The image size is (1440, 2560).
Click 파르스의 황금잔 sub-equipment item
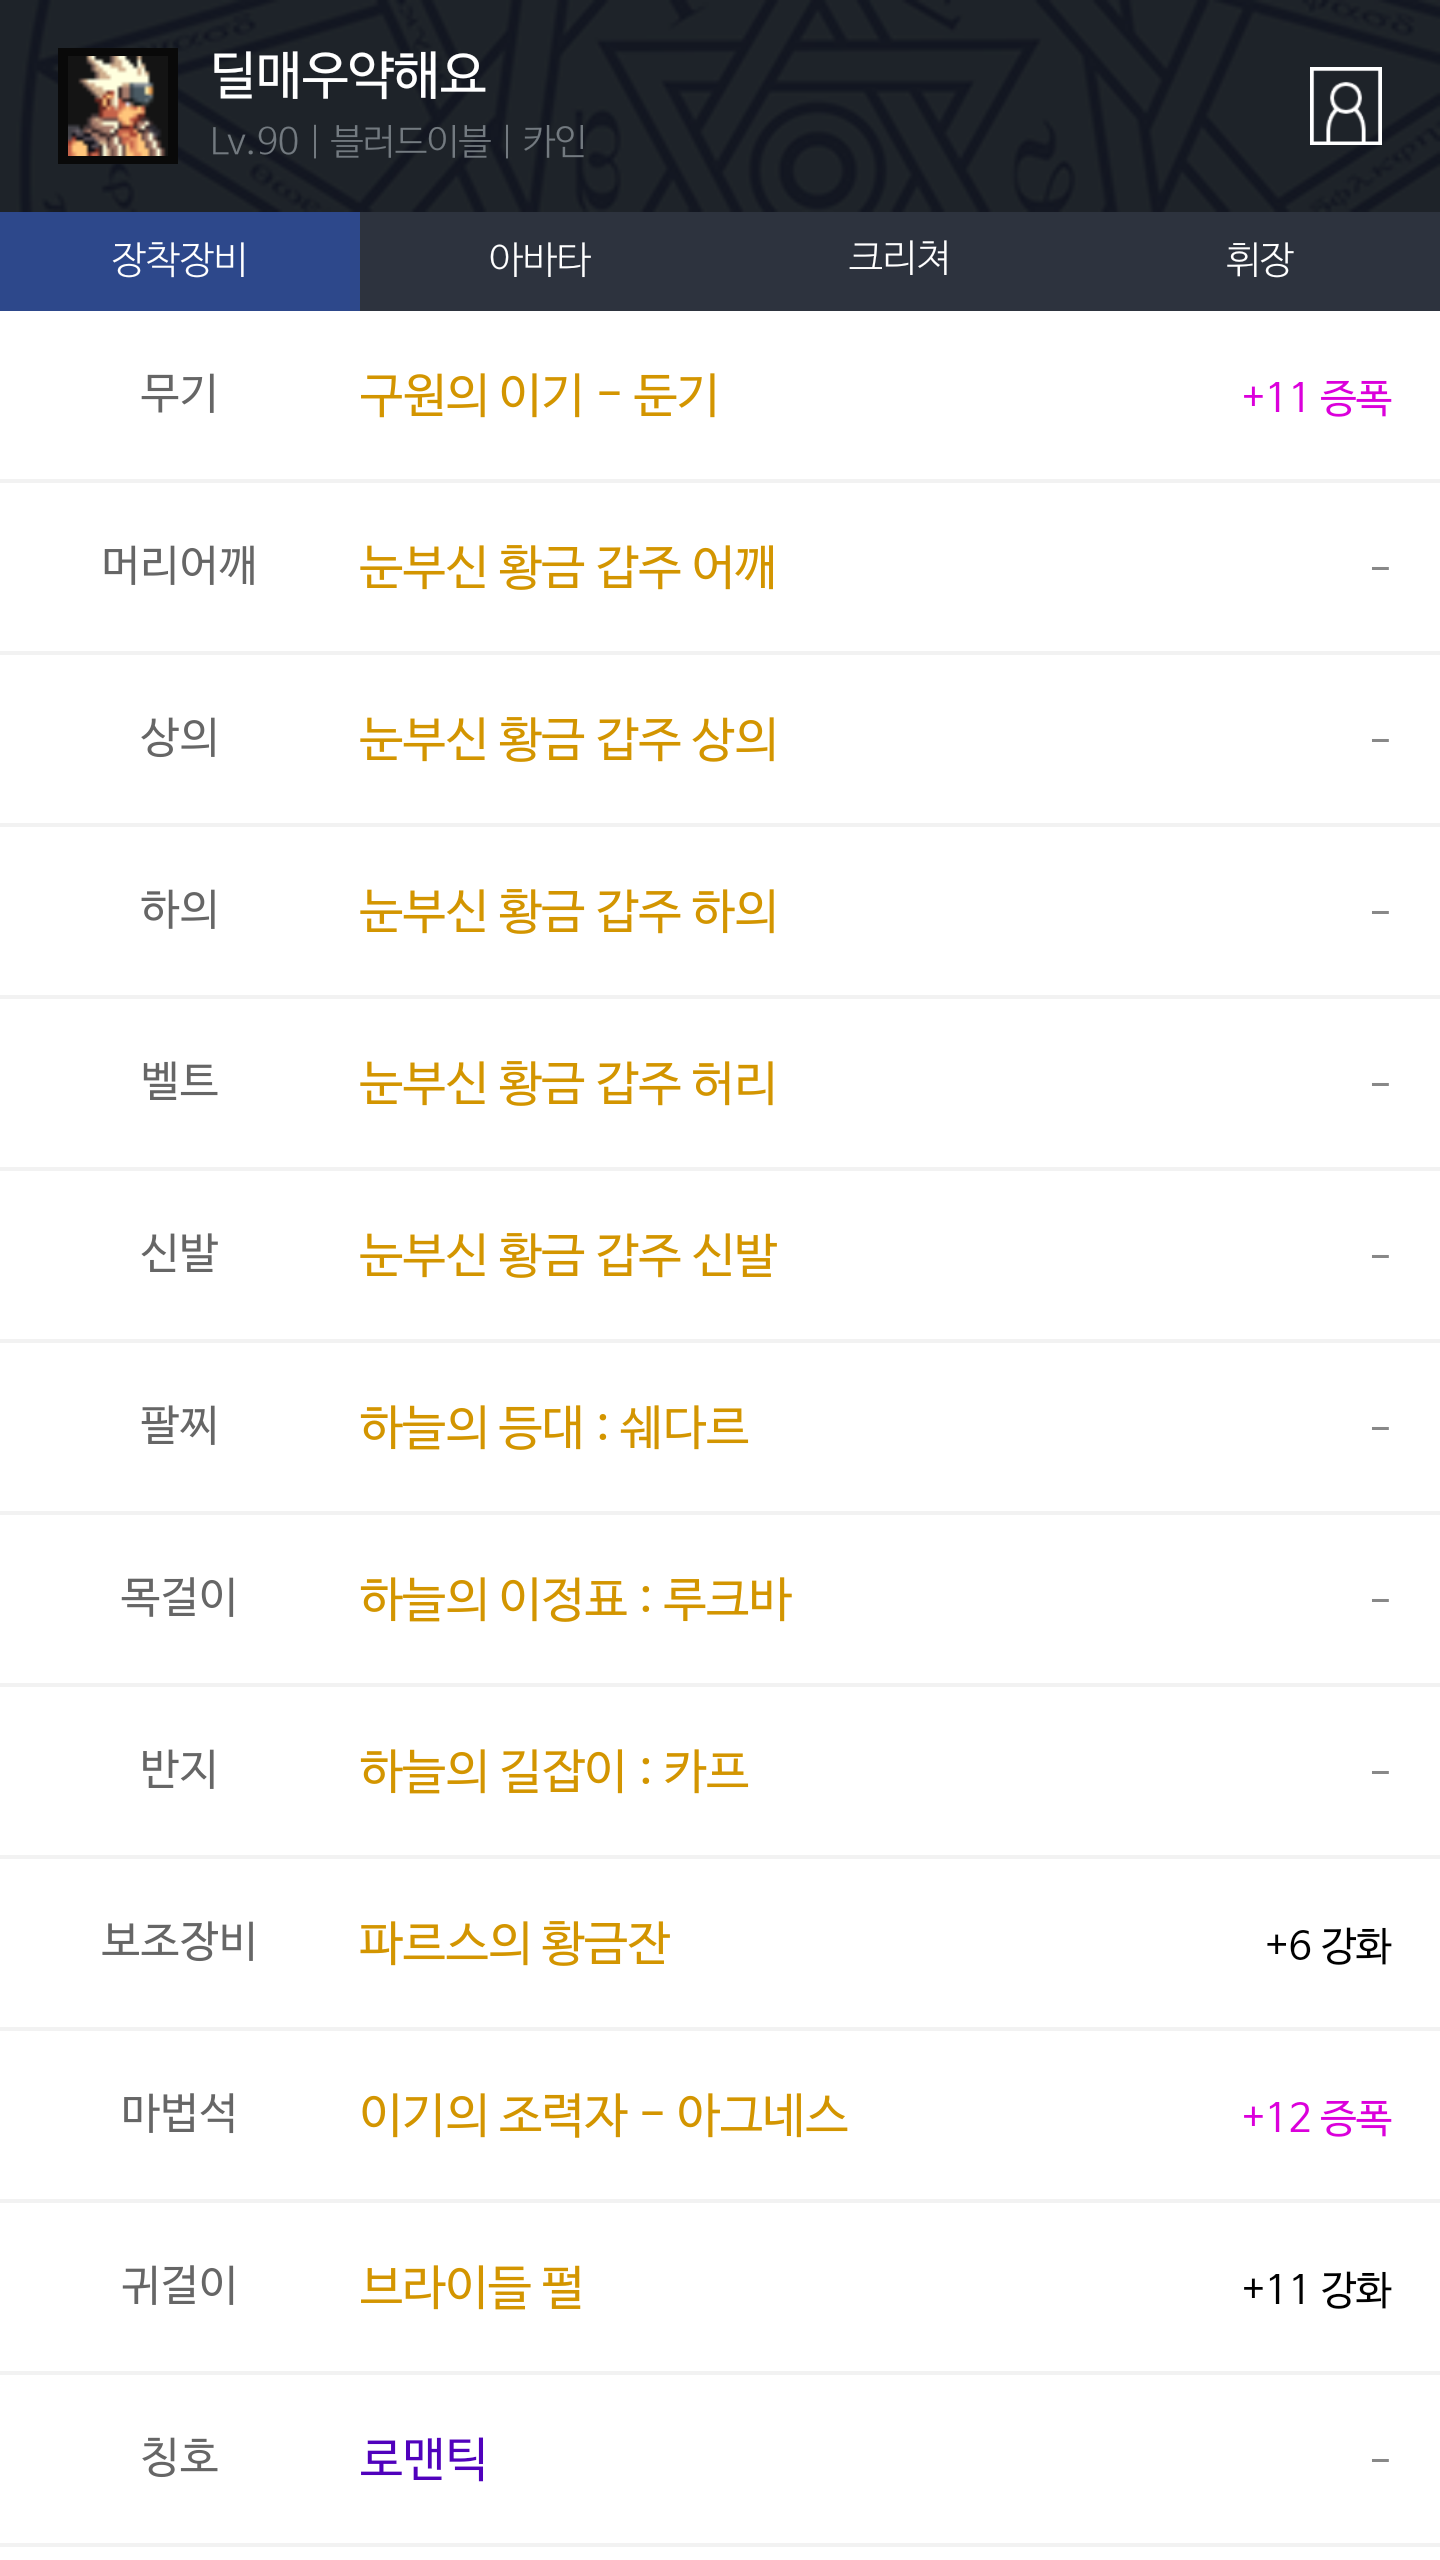(514, 1943)
